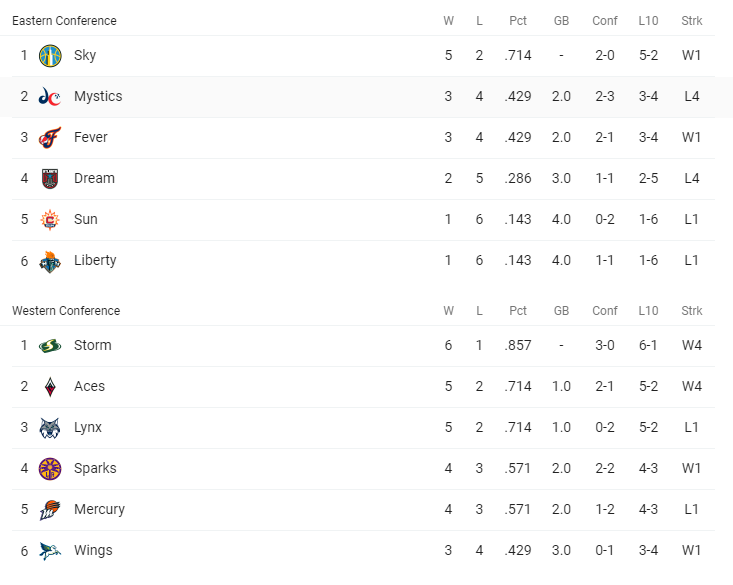
Task: Click the Mercury team logo
Action: click(x=50, y=510)
